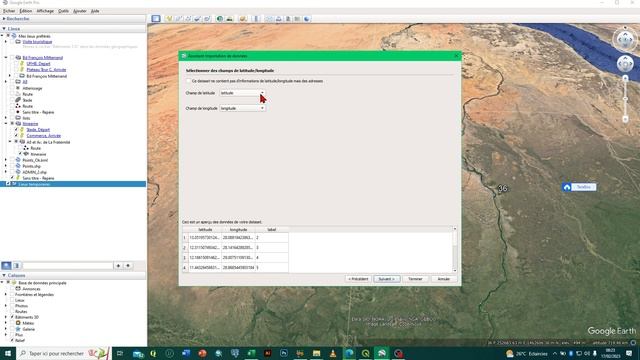Open the ruler measuring tool

click(256, 19)
